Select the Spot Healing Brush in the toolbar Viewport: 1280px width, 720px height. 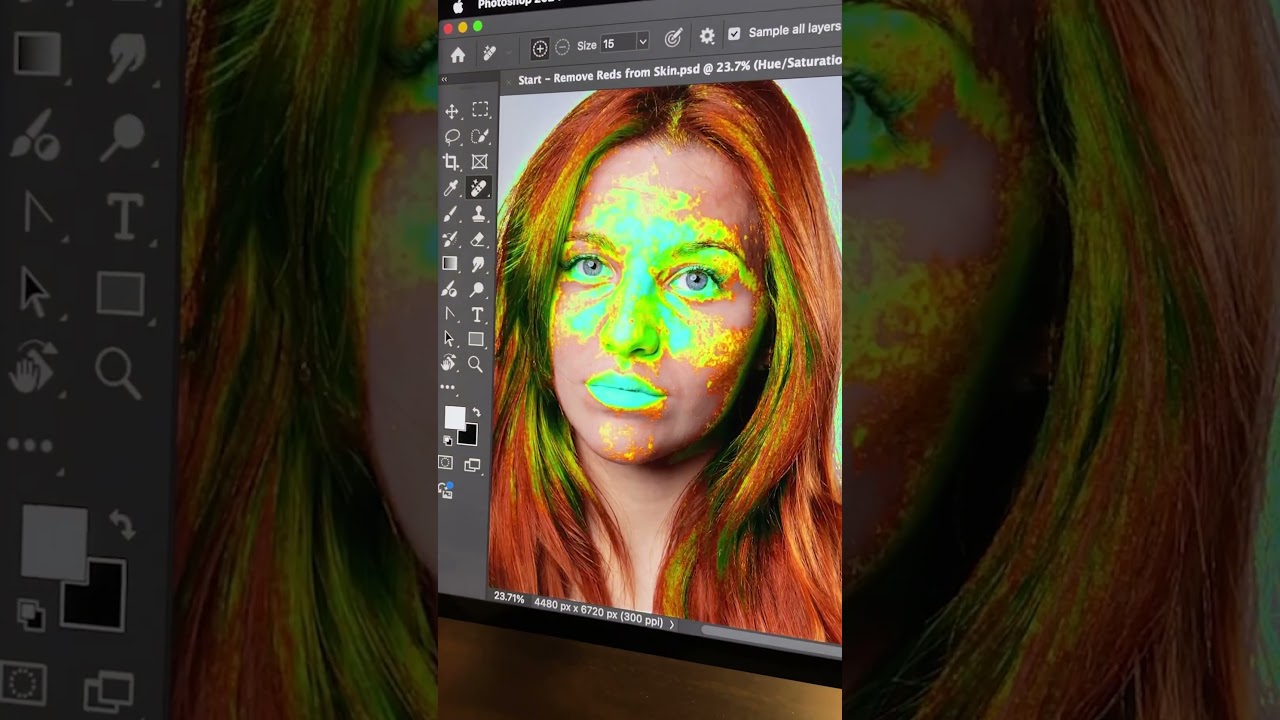(x=478, y=187)
